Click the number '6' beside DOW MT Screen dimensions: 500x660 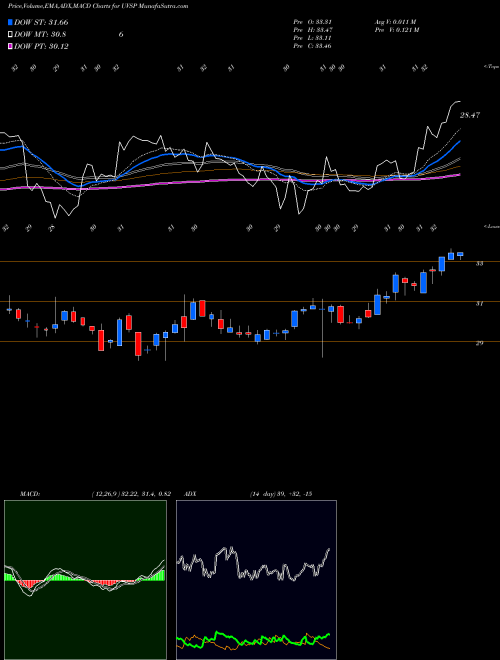[121, 35]
